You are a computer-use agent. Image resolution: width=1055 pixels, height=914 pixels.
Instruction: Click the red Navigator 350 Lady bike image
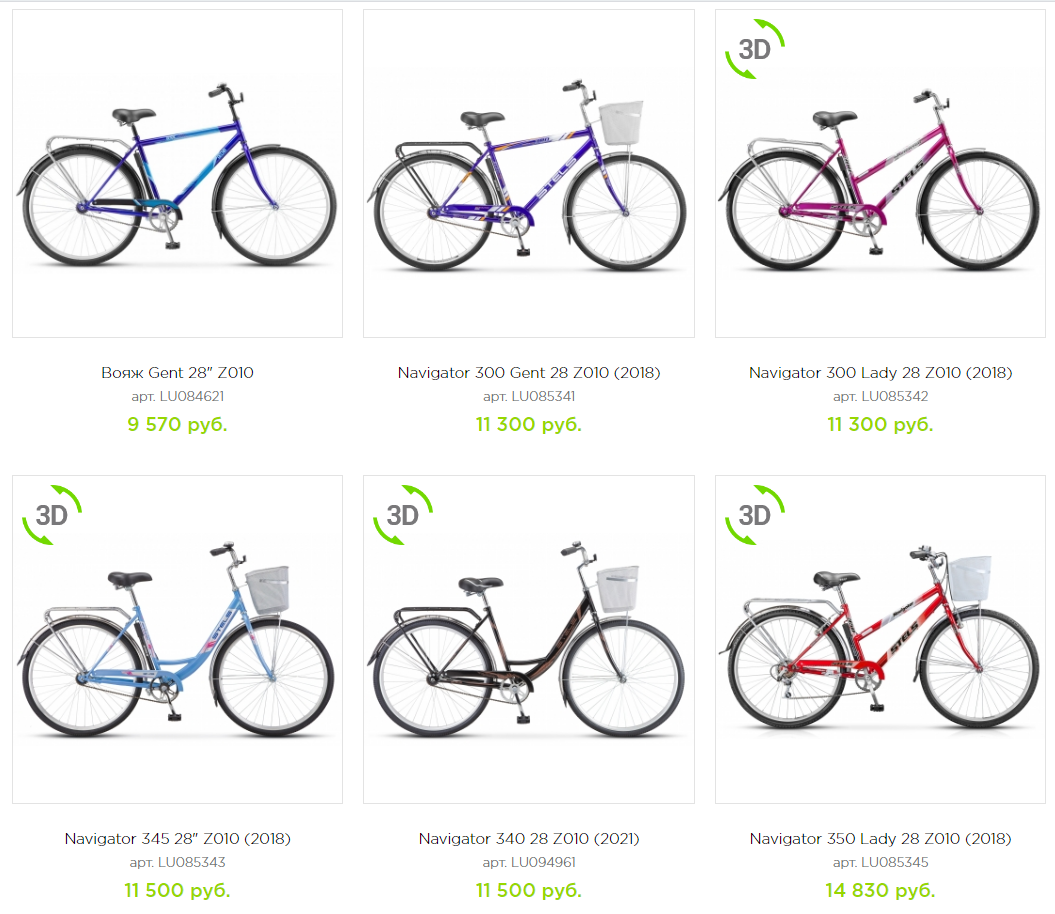pos(880,639)
